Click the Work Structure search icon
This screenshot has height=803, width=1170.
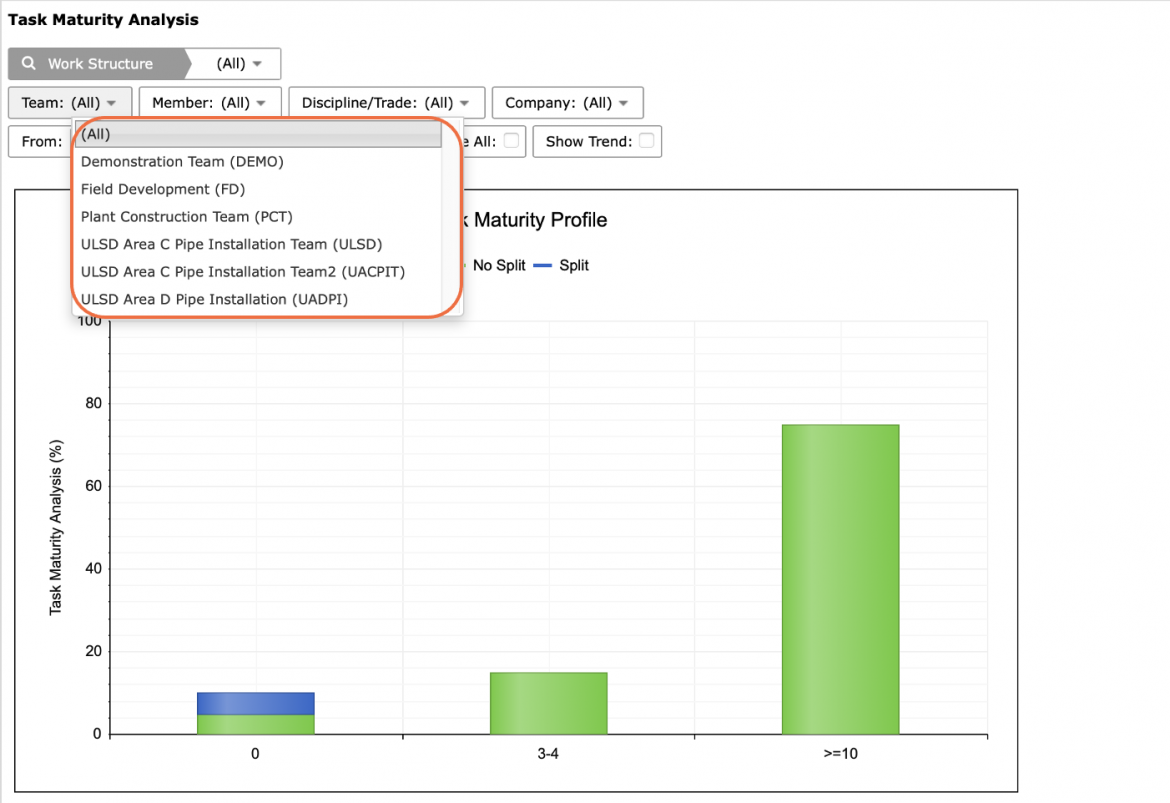coord(28,63)
